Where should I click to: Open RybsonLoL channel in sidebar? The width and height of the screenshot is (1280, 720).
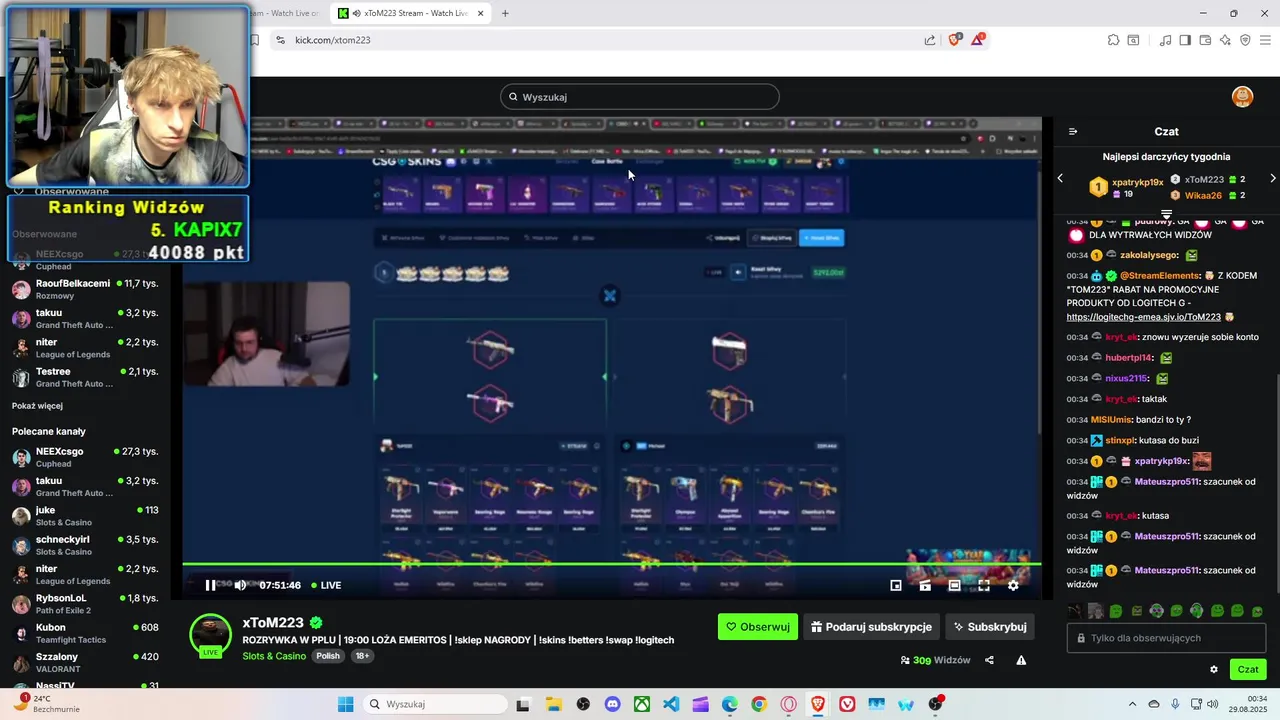(85, 604)
